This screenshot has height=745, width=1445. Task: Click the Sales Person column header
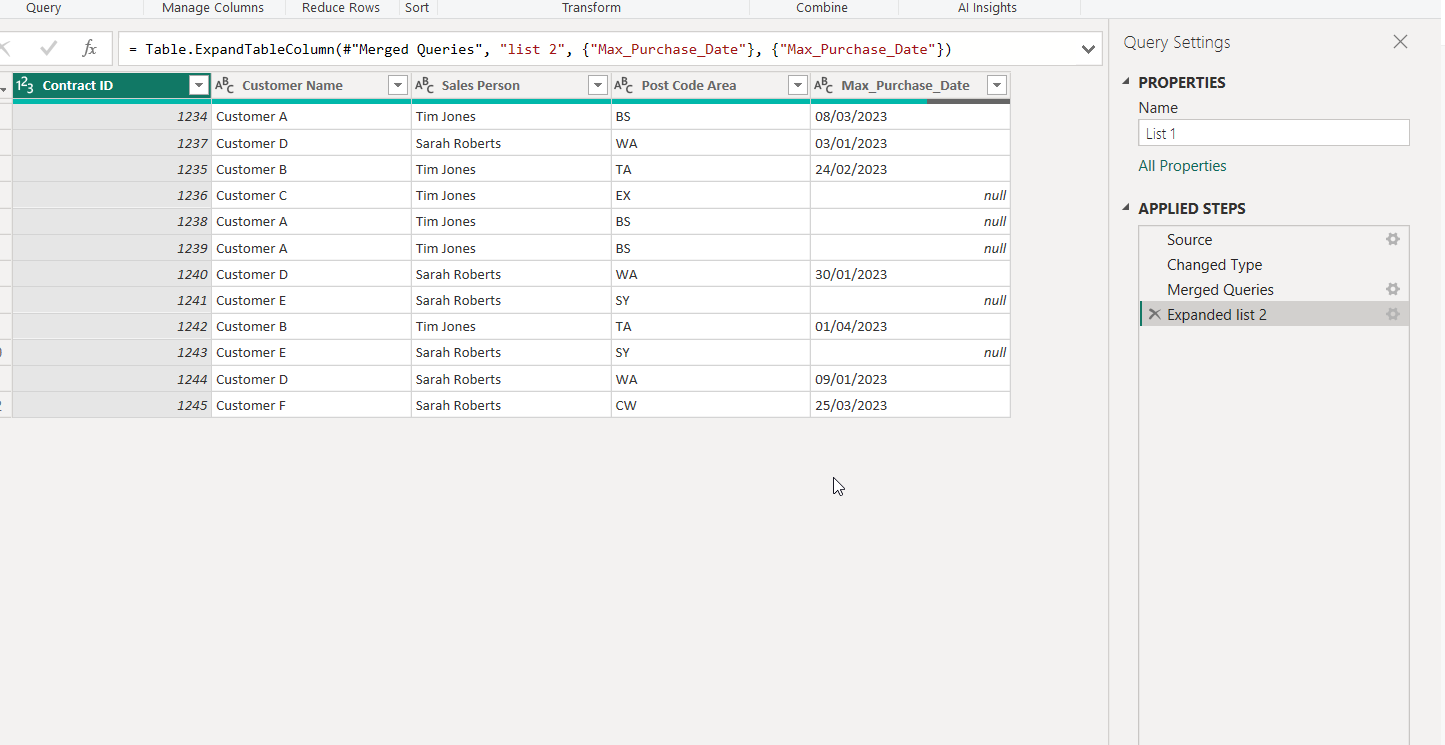click(511, 86)
